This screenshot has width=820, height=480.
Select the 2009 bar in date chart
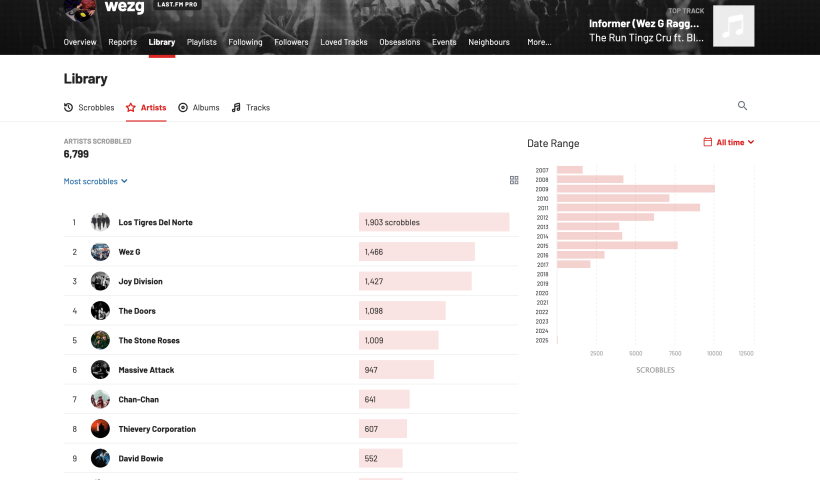tap(635, 189)
